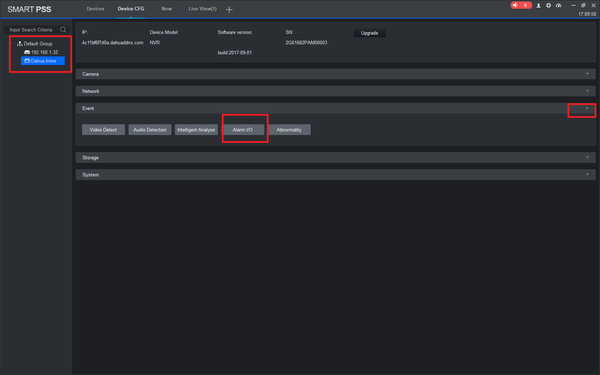Screen dimensions: 600x375
Task: Switch to the Devices tab
Action: [95, 9]
